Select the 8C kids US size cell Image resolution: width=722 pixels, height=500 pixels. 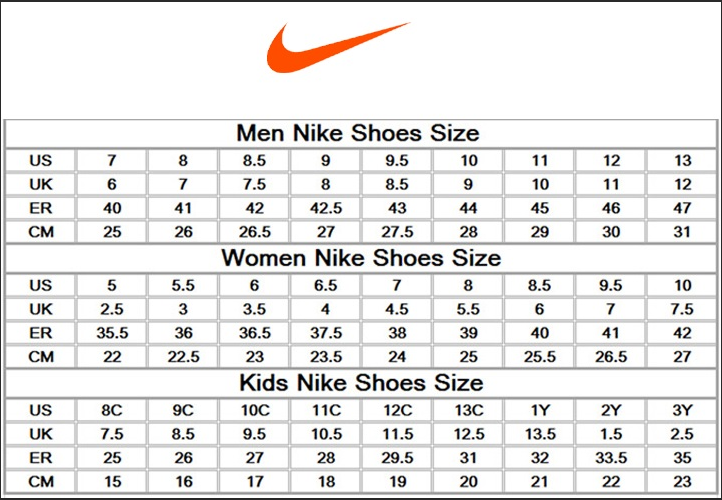pos(111,410)
